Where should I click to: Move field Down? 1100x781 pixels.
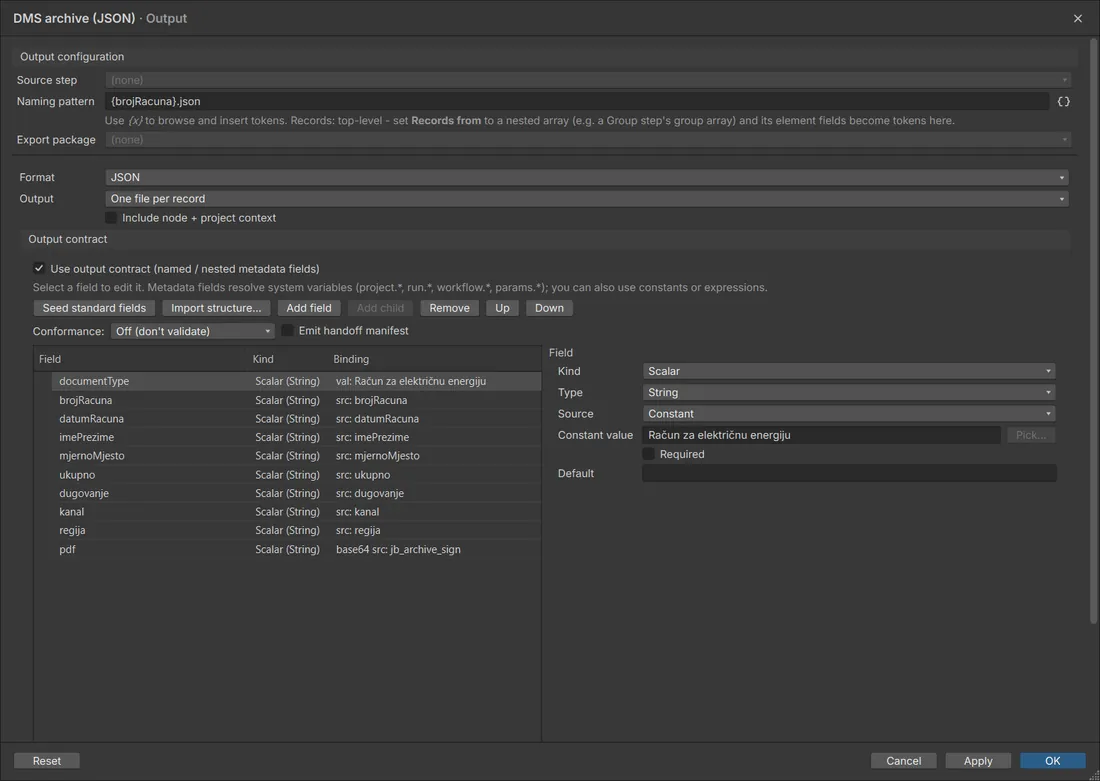(549, 308)
